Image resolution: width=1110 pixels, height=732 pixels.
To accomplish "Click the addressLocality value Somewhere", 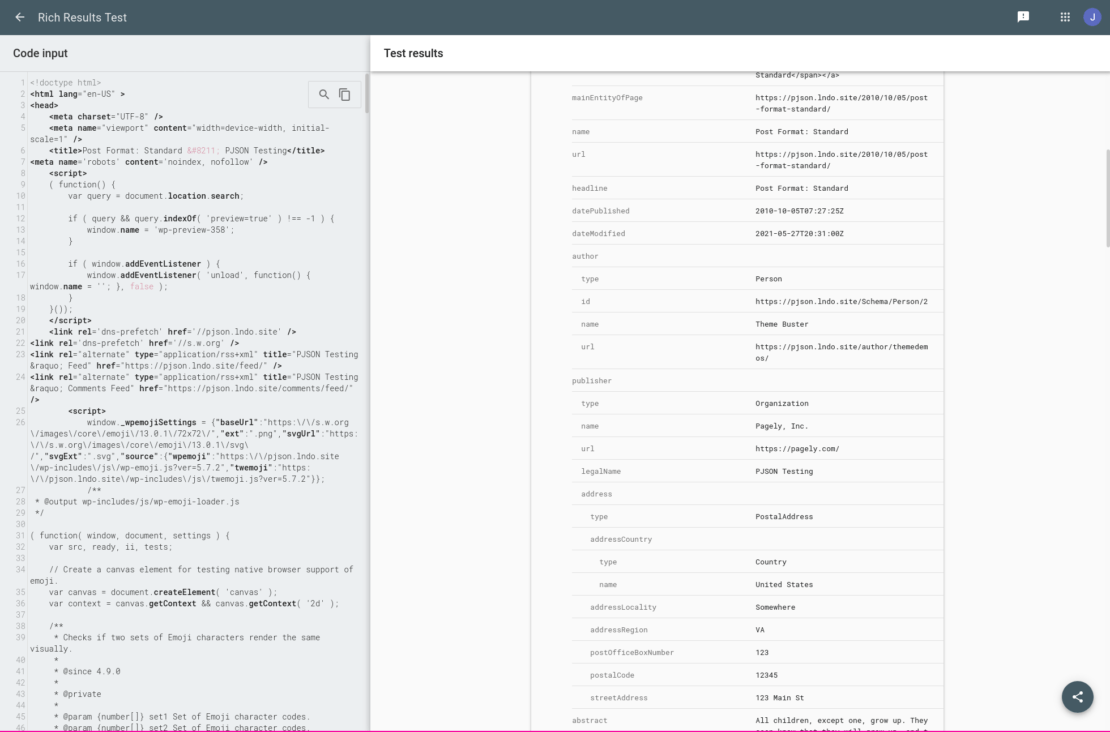I will (775, 607).
